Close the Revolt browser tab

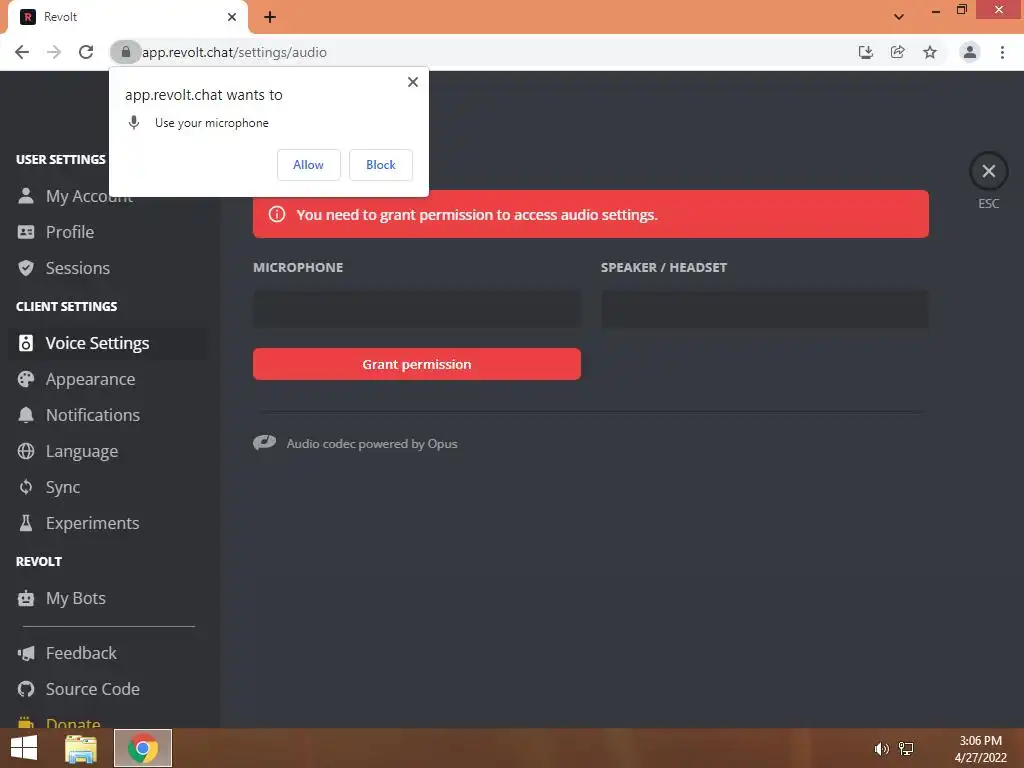[232, 17]
